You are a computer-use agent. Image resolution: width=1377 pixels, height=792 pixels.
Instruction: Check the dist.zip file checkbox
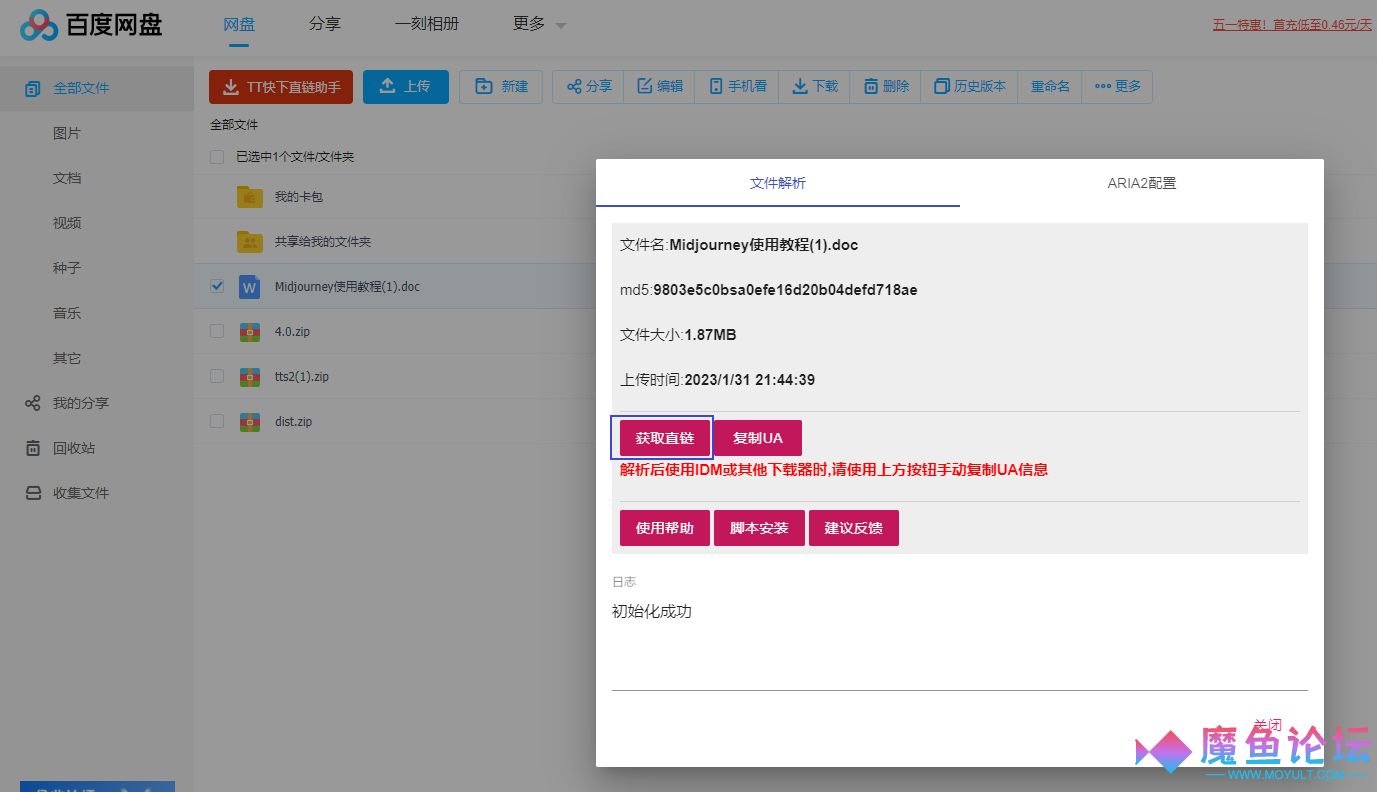click(x=217, y=421)
